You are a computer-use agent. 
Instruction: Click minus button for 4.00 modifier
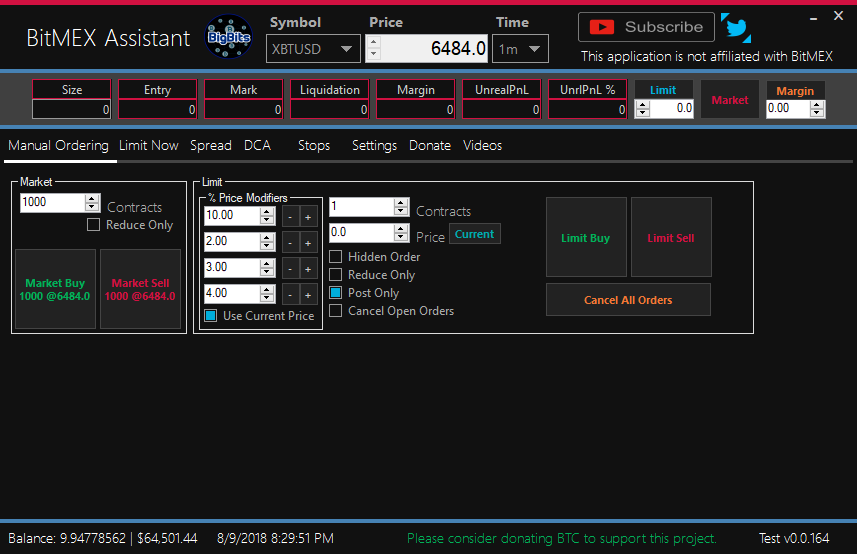click(290, 295)
